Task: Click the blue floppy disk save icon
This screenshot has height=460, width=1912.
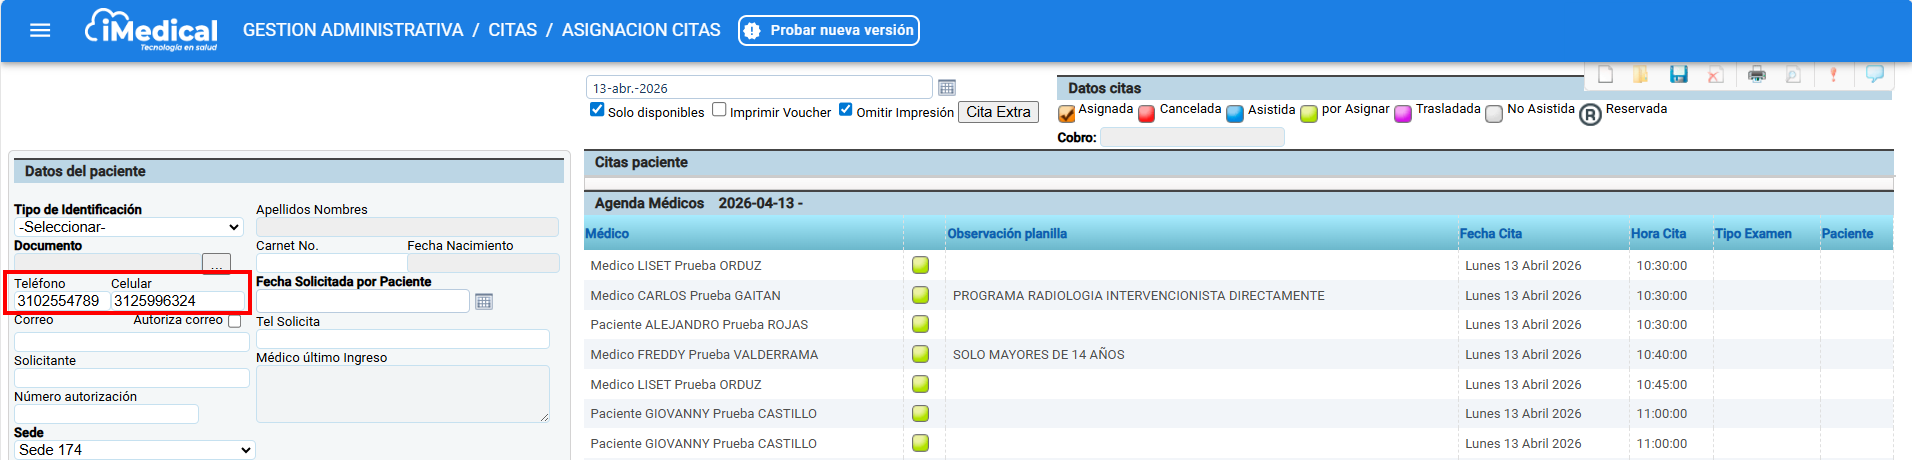Action: pos(1679,75)
